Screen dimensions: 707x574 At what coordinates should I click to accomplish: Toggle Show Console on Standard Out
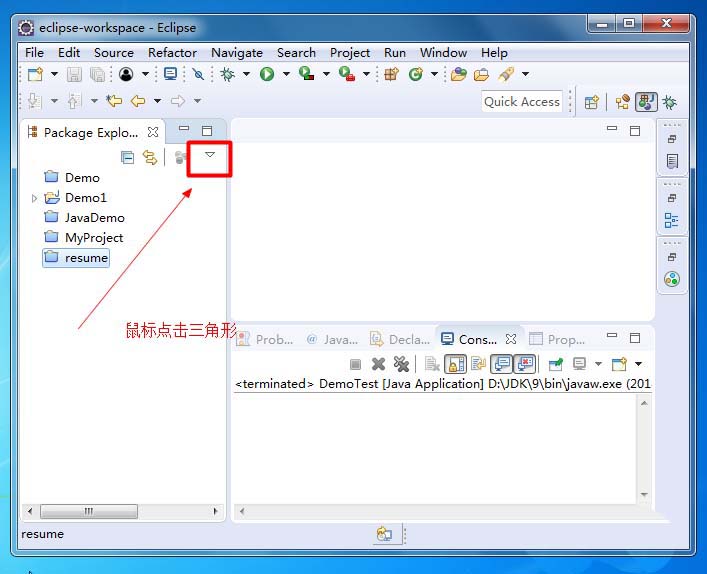tap(501, 364)
